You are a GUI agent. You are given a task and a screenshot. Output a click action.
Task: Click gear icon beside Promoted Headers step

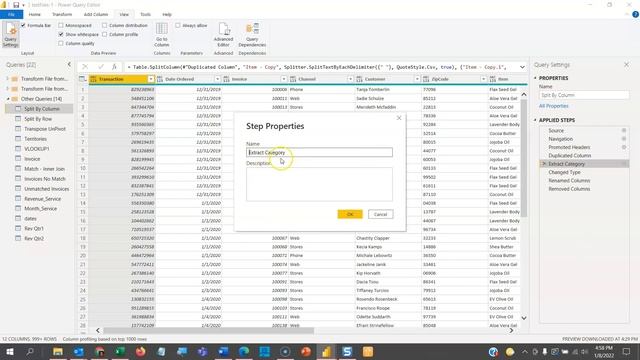click(624, 147)
